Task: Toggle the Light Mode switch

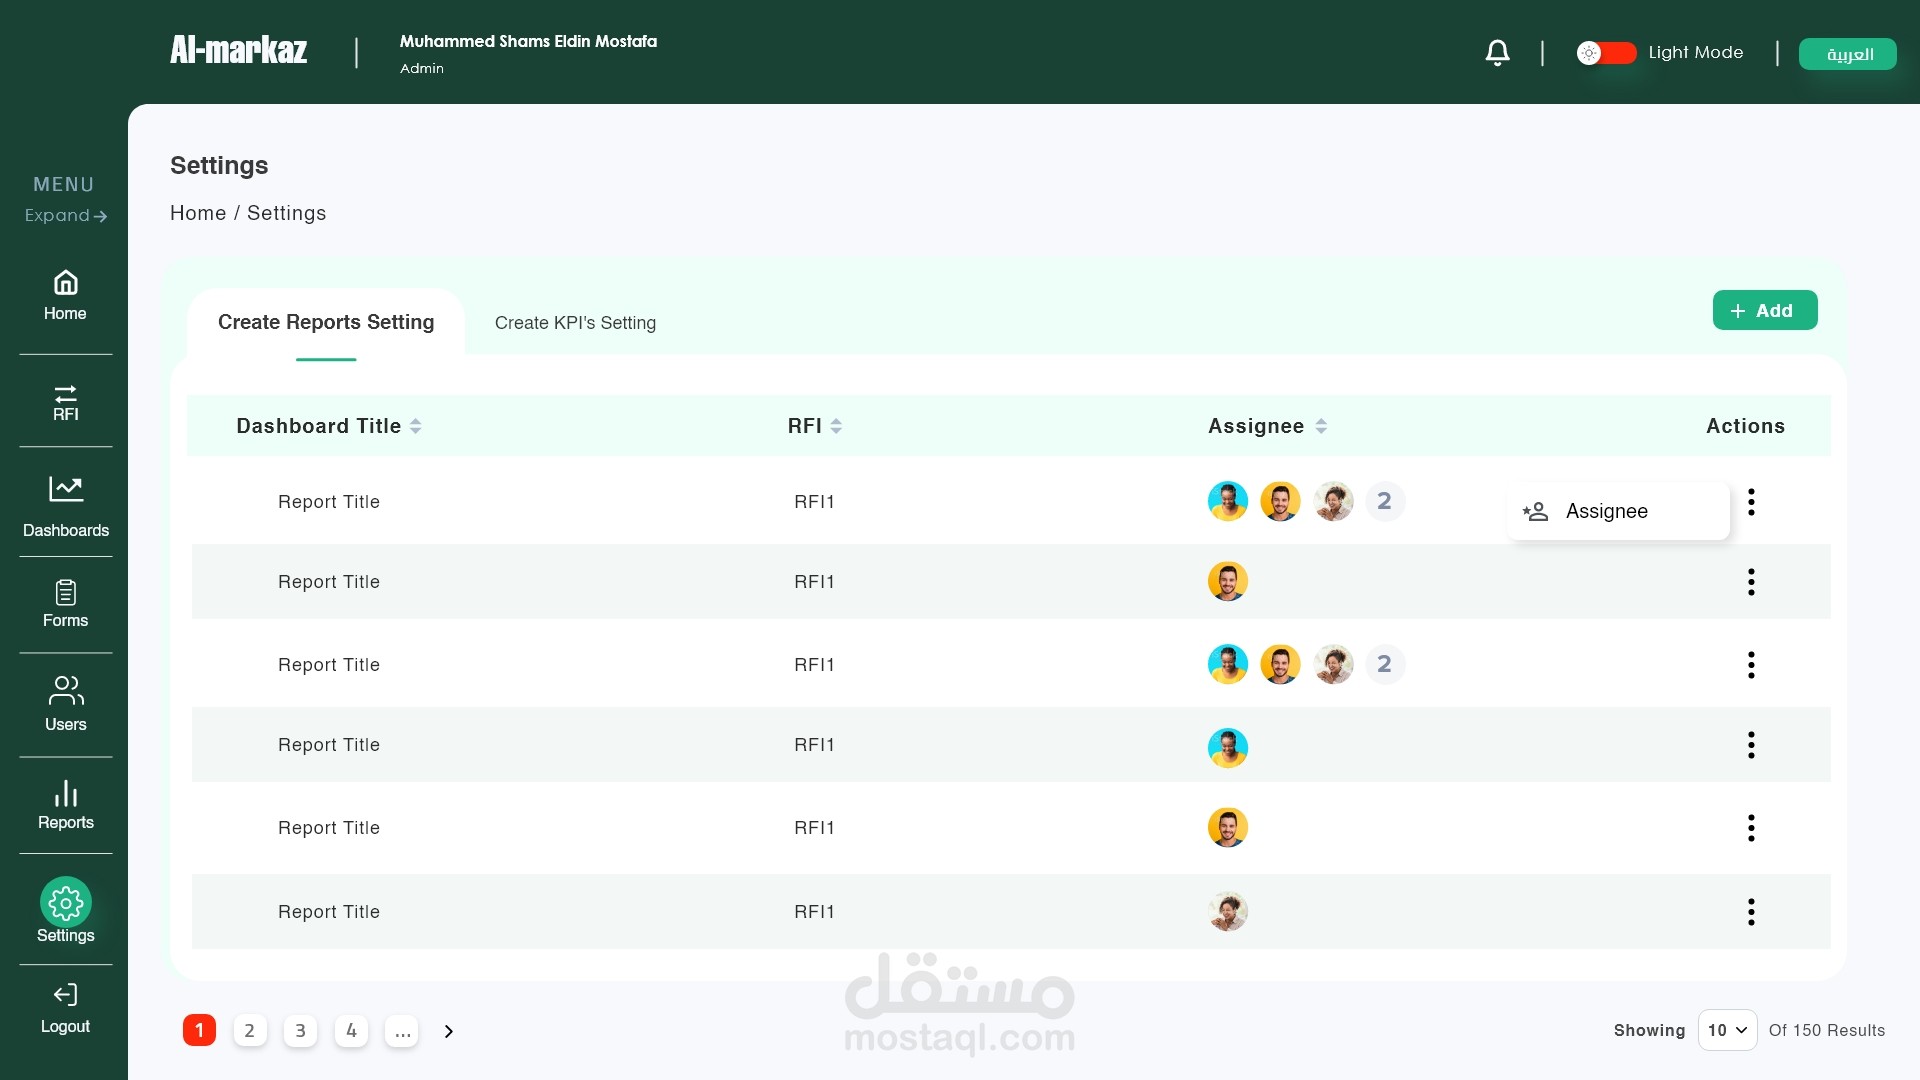Action: click(x=1606, y=53)
